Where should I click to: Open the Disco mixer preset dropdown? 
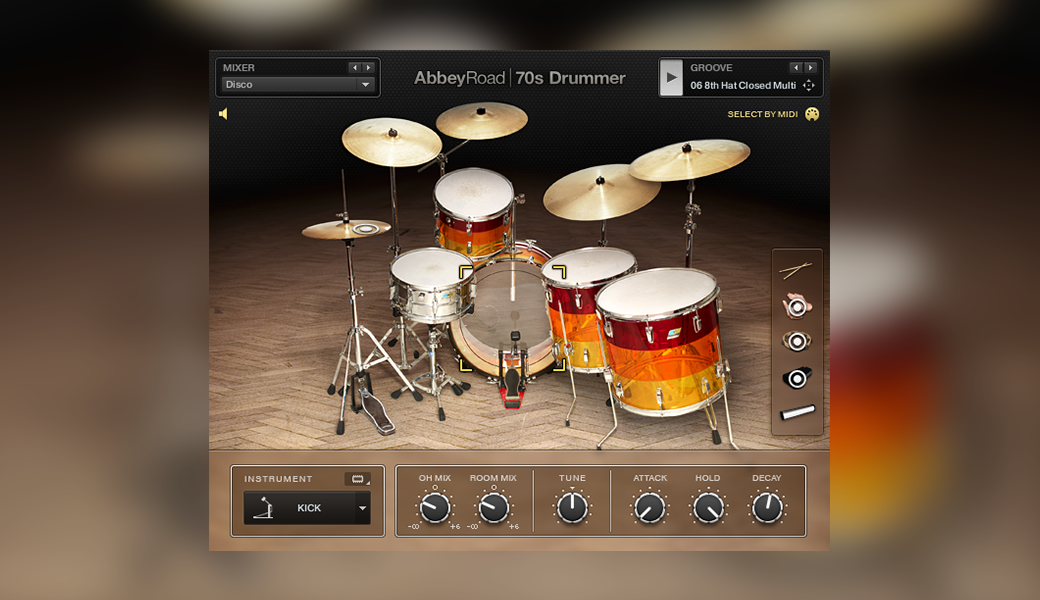click(x=298, y=84)
